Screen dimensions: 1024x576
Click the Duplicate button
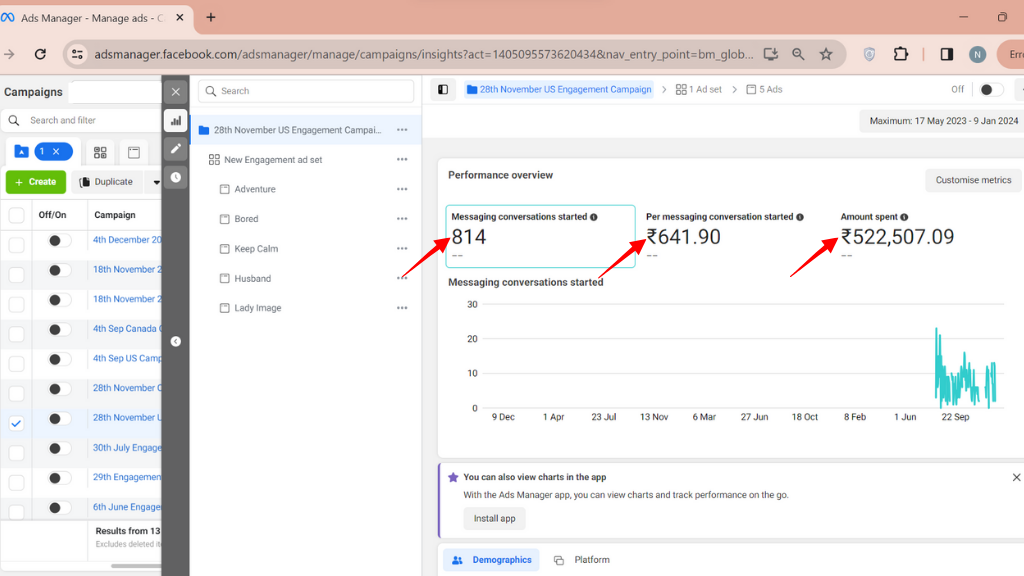click(106, 182)
